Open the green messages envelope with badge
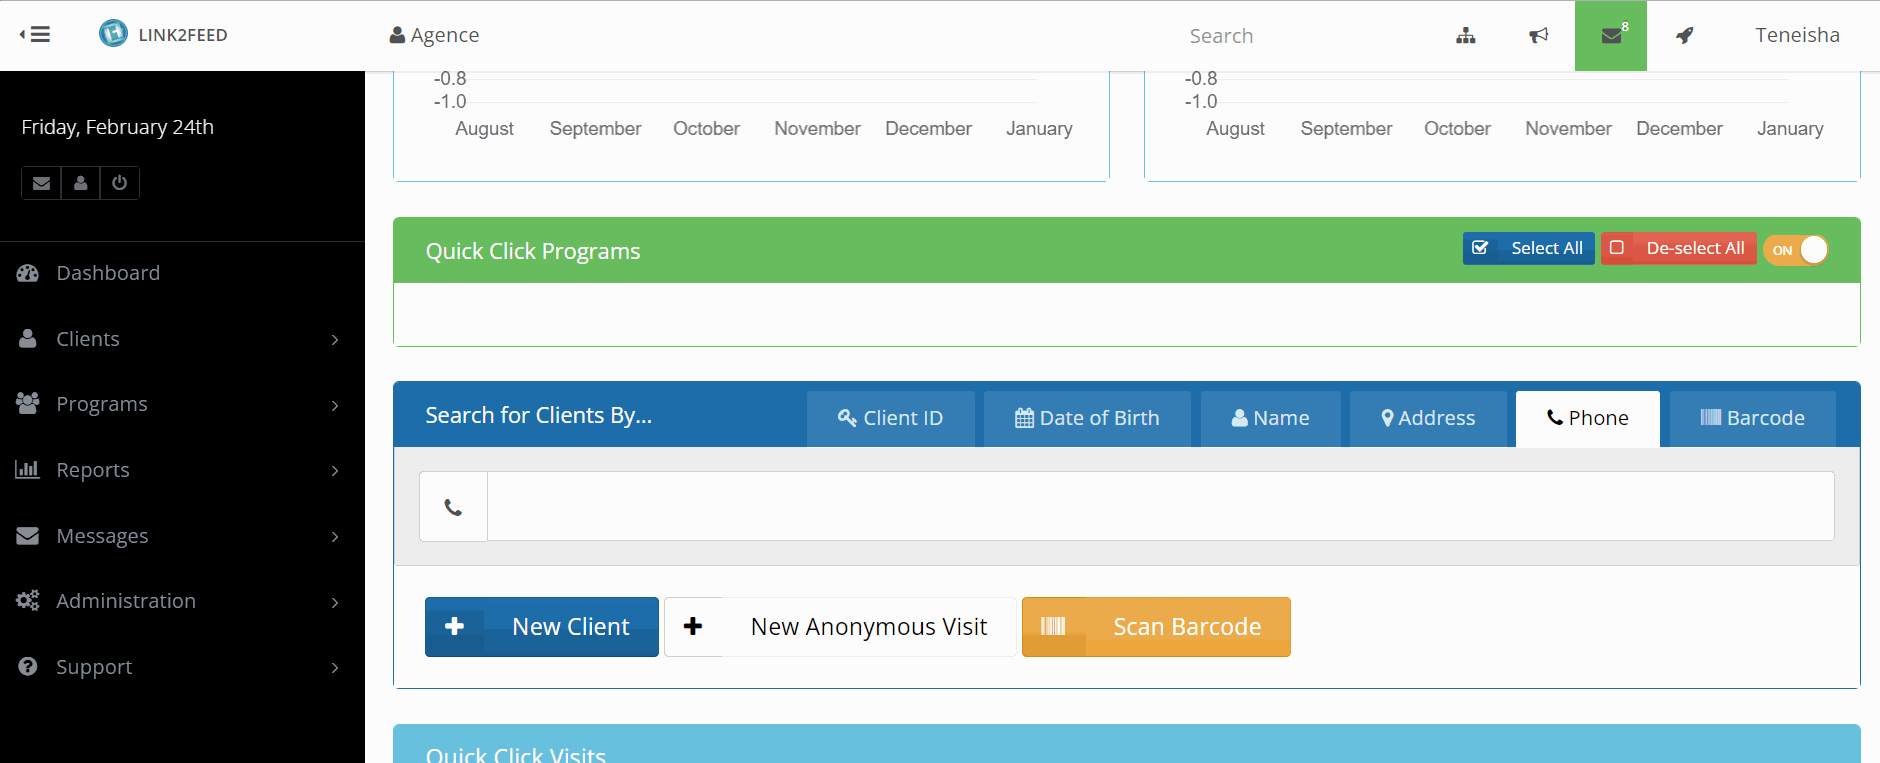This screenshot has width=1880, height=763. point(1611,36)
